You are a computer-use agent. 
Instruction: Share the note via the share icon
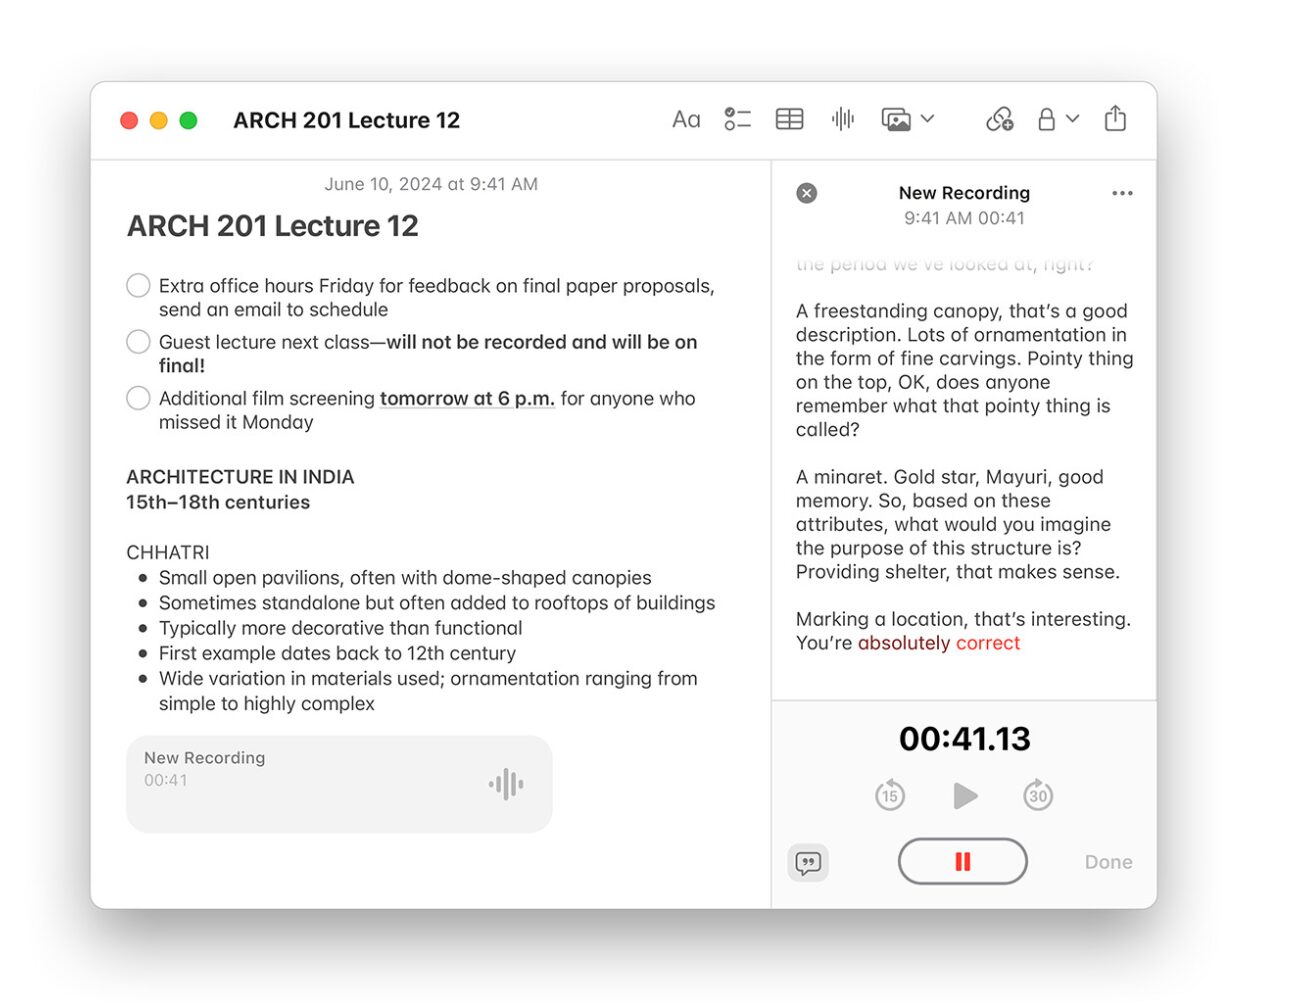click(x=1115, y=119)
